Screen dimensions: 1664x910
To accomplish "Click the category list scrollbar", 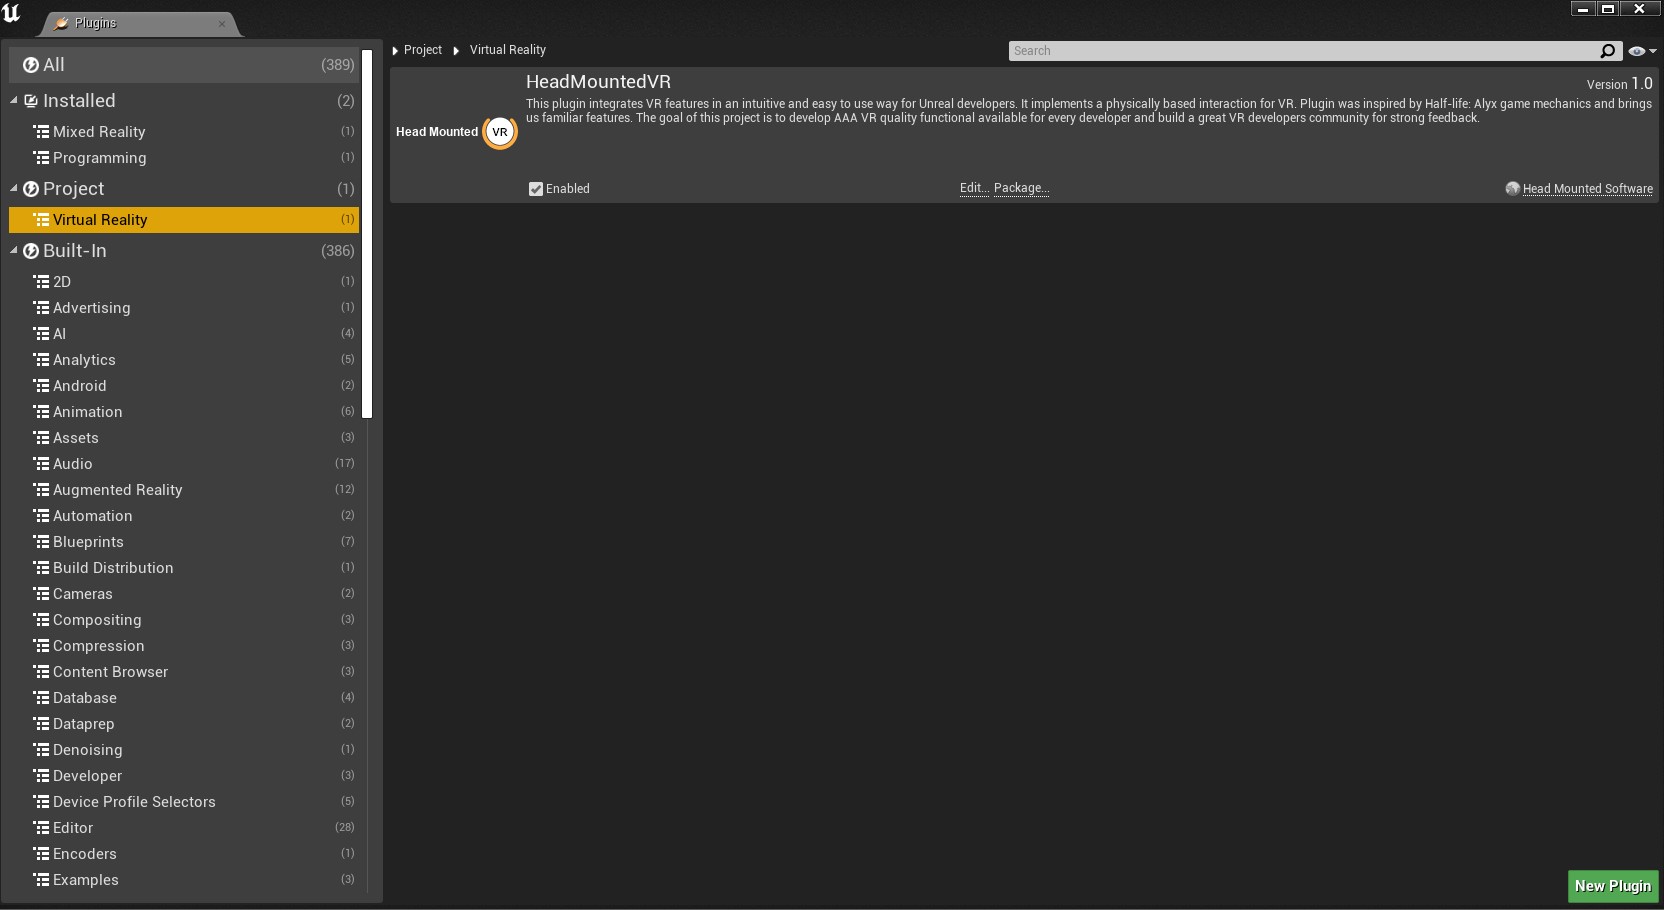I will 367,233.
